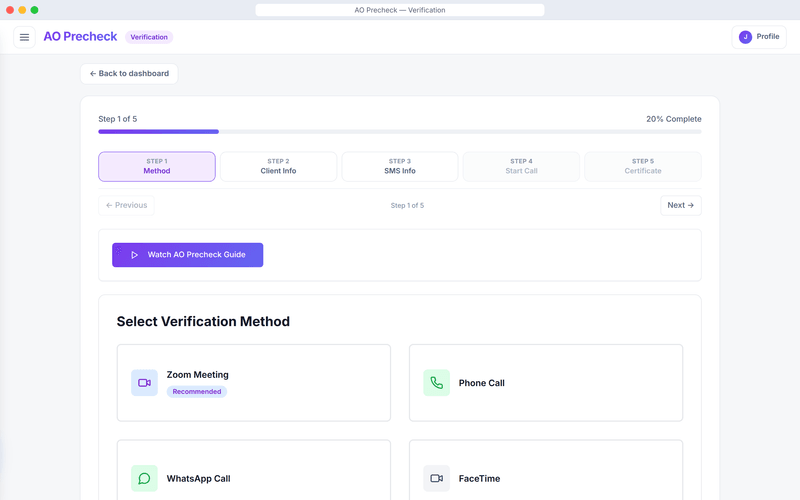Open the Profile button
Screen dimensions: 800x500
coord(759,37)
